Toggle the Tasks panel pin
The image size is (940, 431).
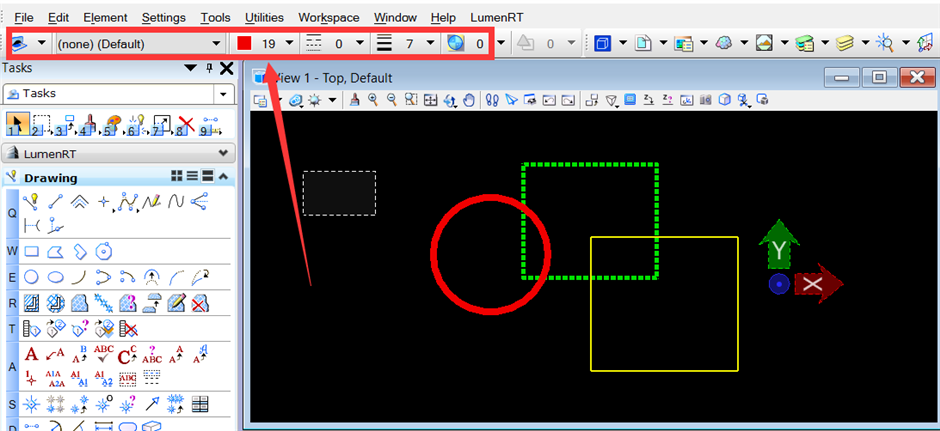[x=209, y=68]
